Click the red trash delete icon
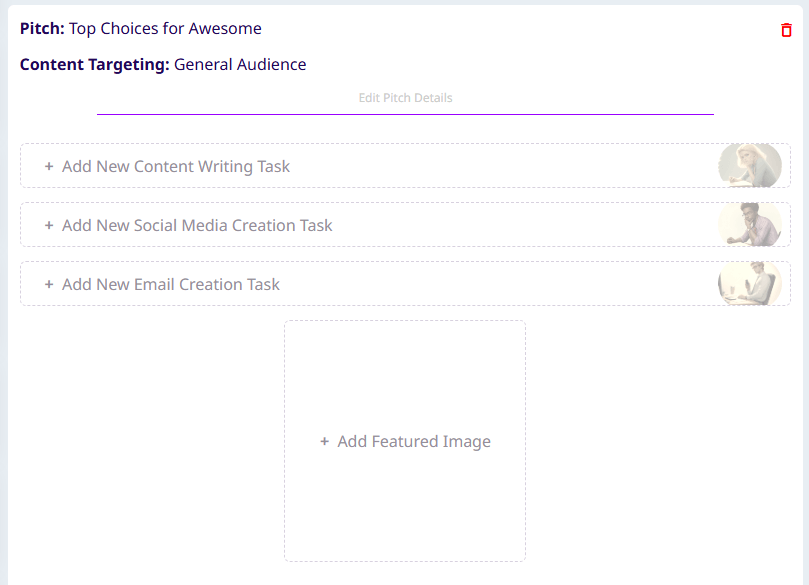This screenshot has height=585, width=809. click(x=786, y=30)
